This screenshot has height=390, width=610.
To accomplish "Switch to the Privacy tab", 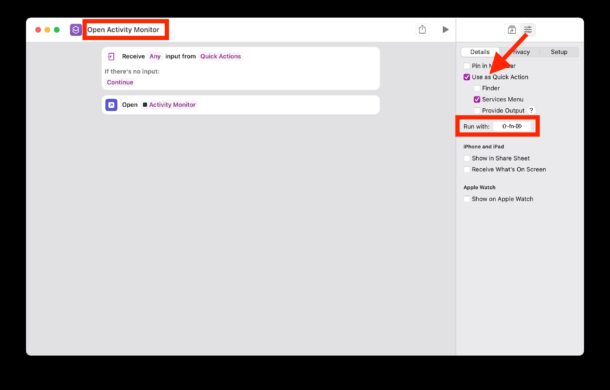I will (x=519, y=52).
